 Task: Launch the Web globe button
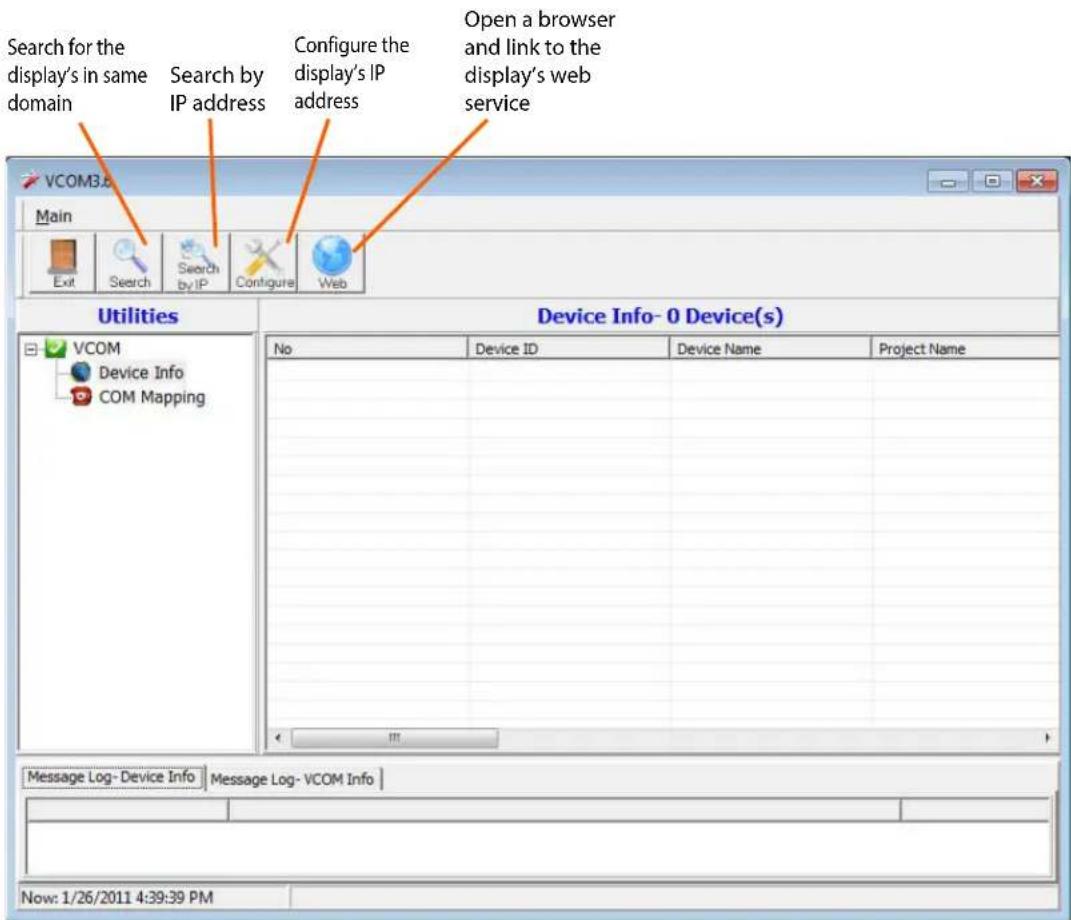point(332,263)
